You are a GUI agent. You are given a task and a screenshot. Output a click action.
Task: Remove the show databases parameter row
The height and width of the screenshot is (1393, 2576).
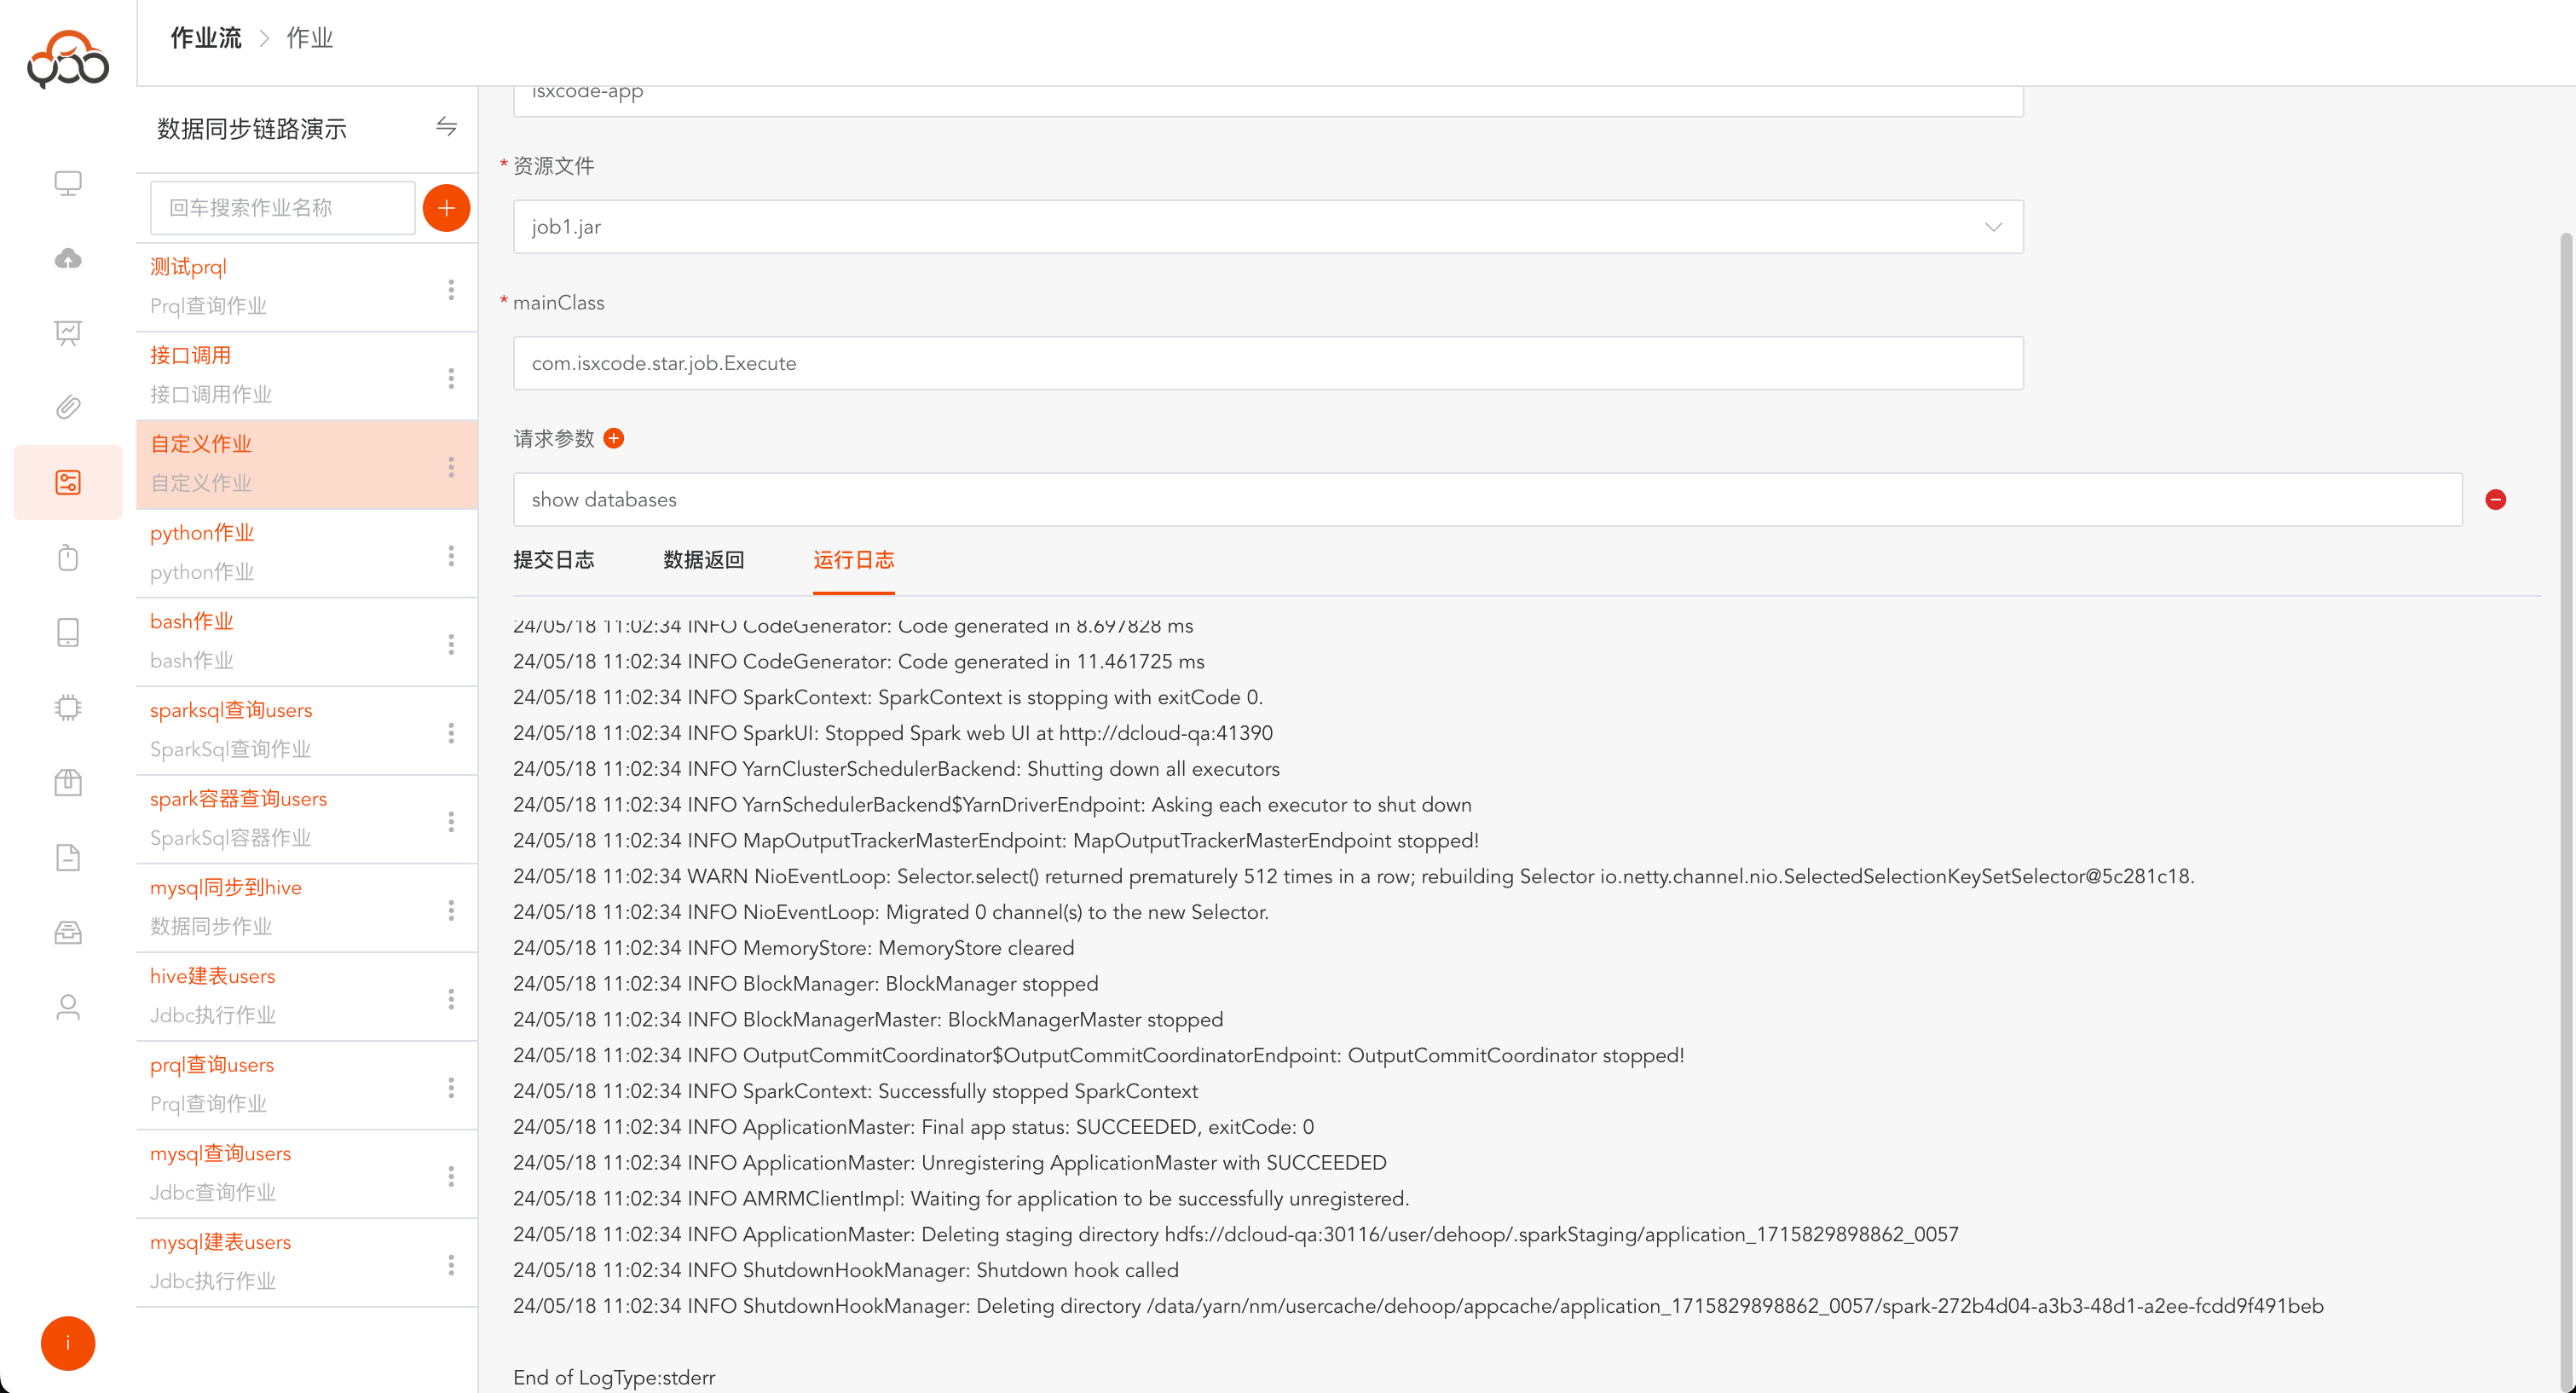2495,500
